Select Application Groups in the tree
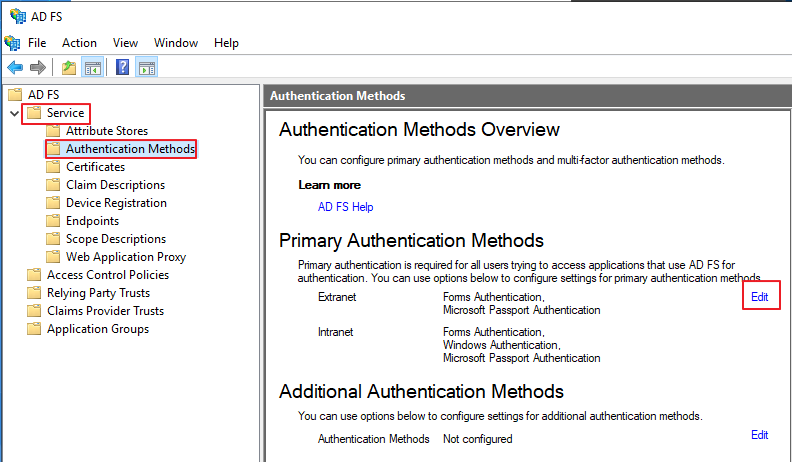The height and width of the screenshot is (462, 792). [98, 329]
